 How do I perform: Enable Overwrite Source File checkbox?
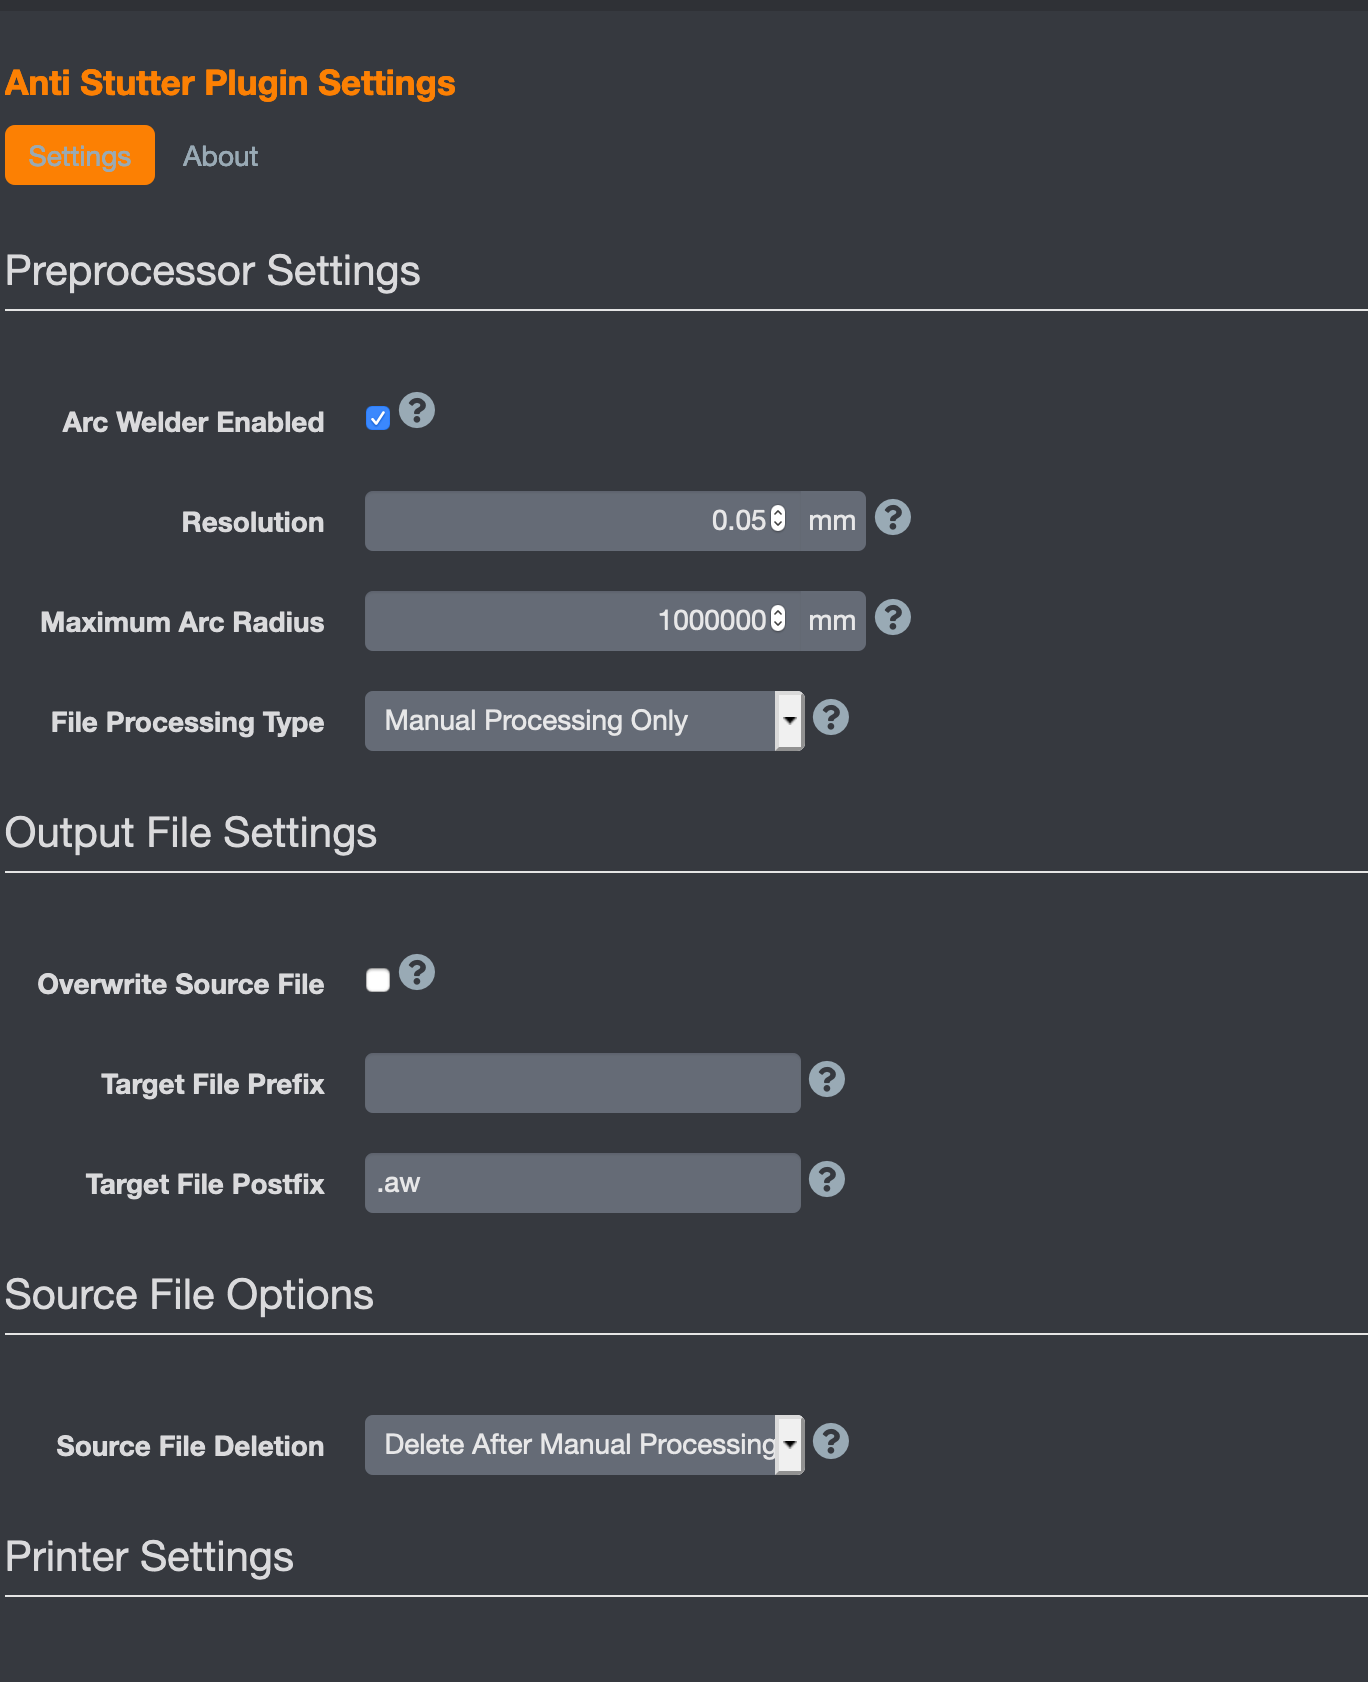[378, 980]
